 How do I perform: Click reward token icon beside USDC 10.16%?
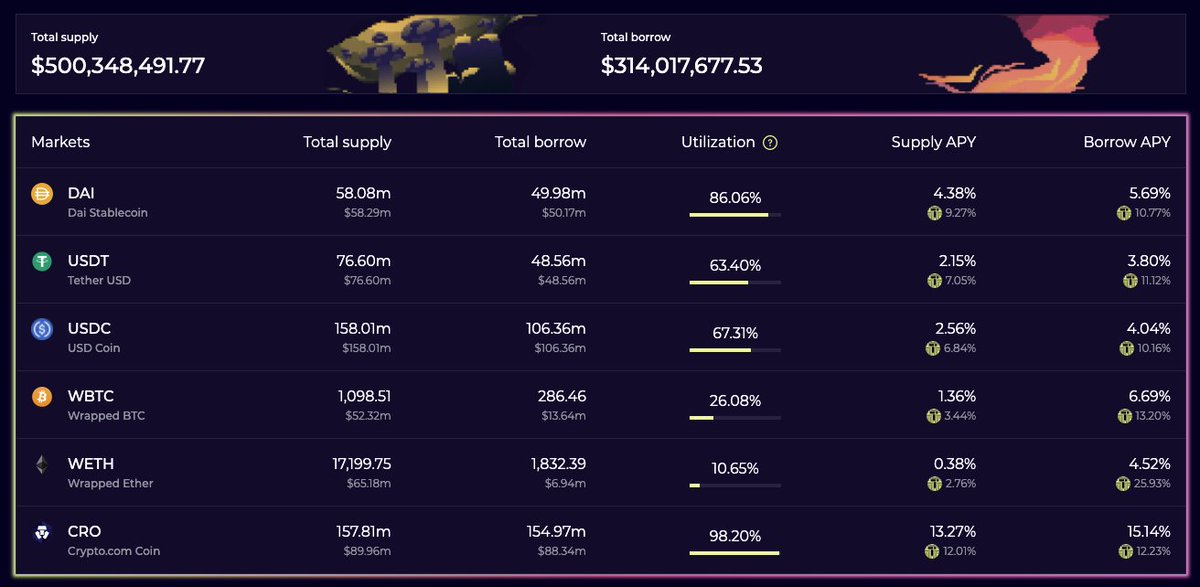tap(1127, 348)
